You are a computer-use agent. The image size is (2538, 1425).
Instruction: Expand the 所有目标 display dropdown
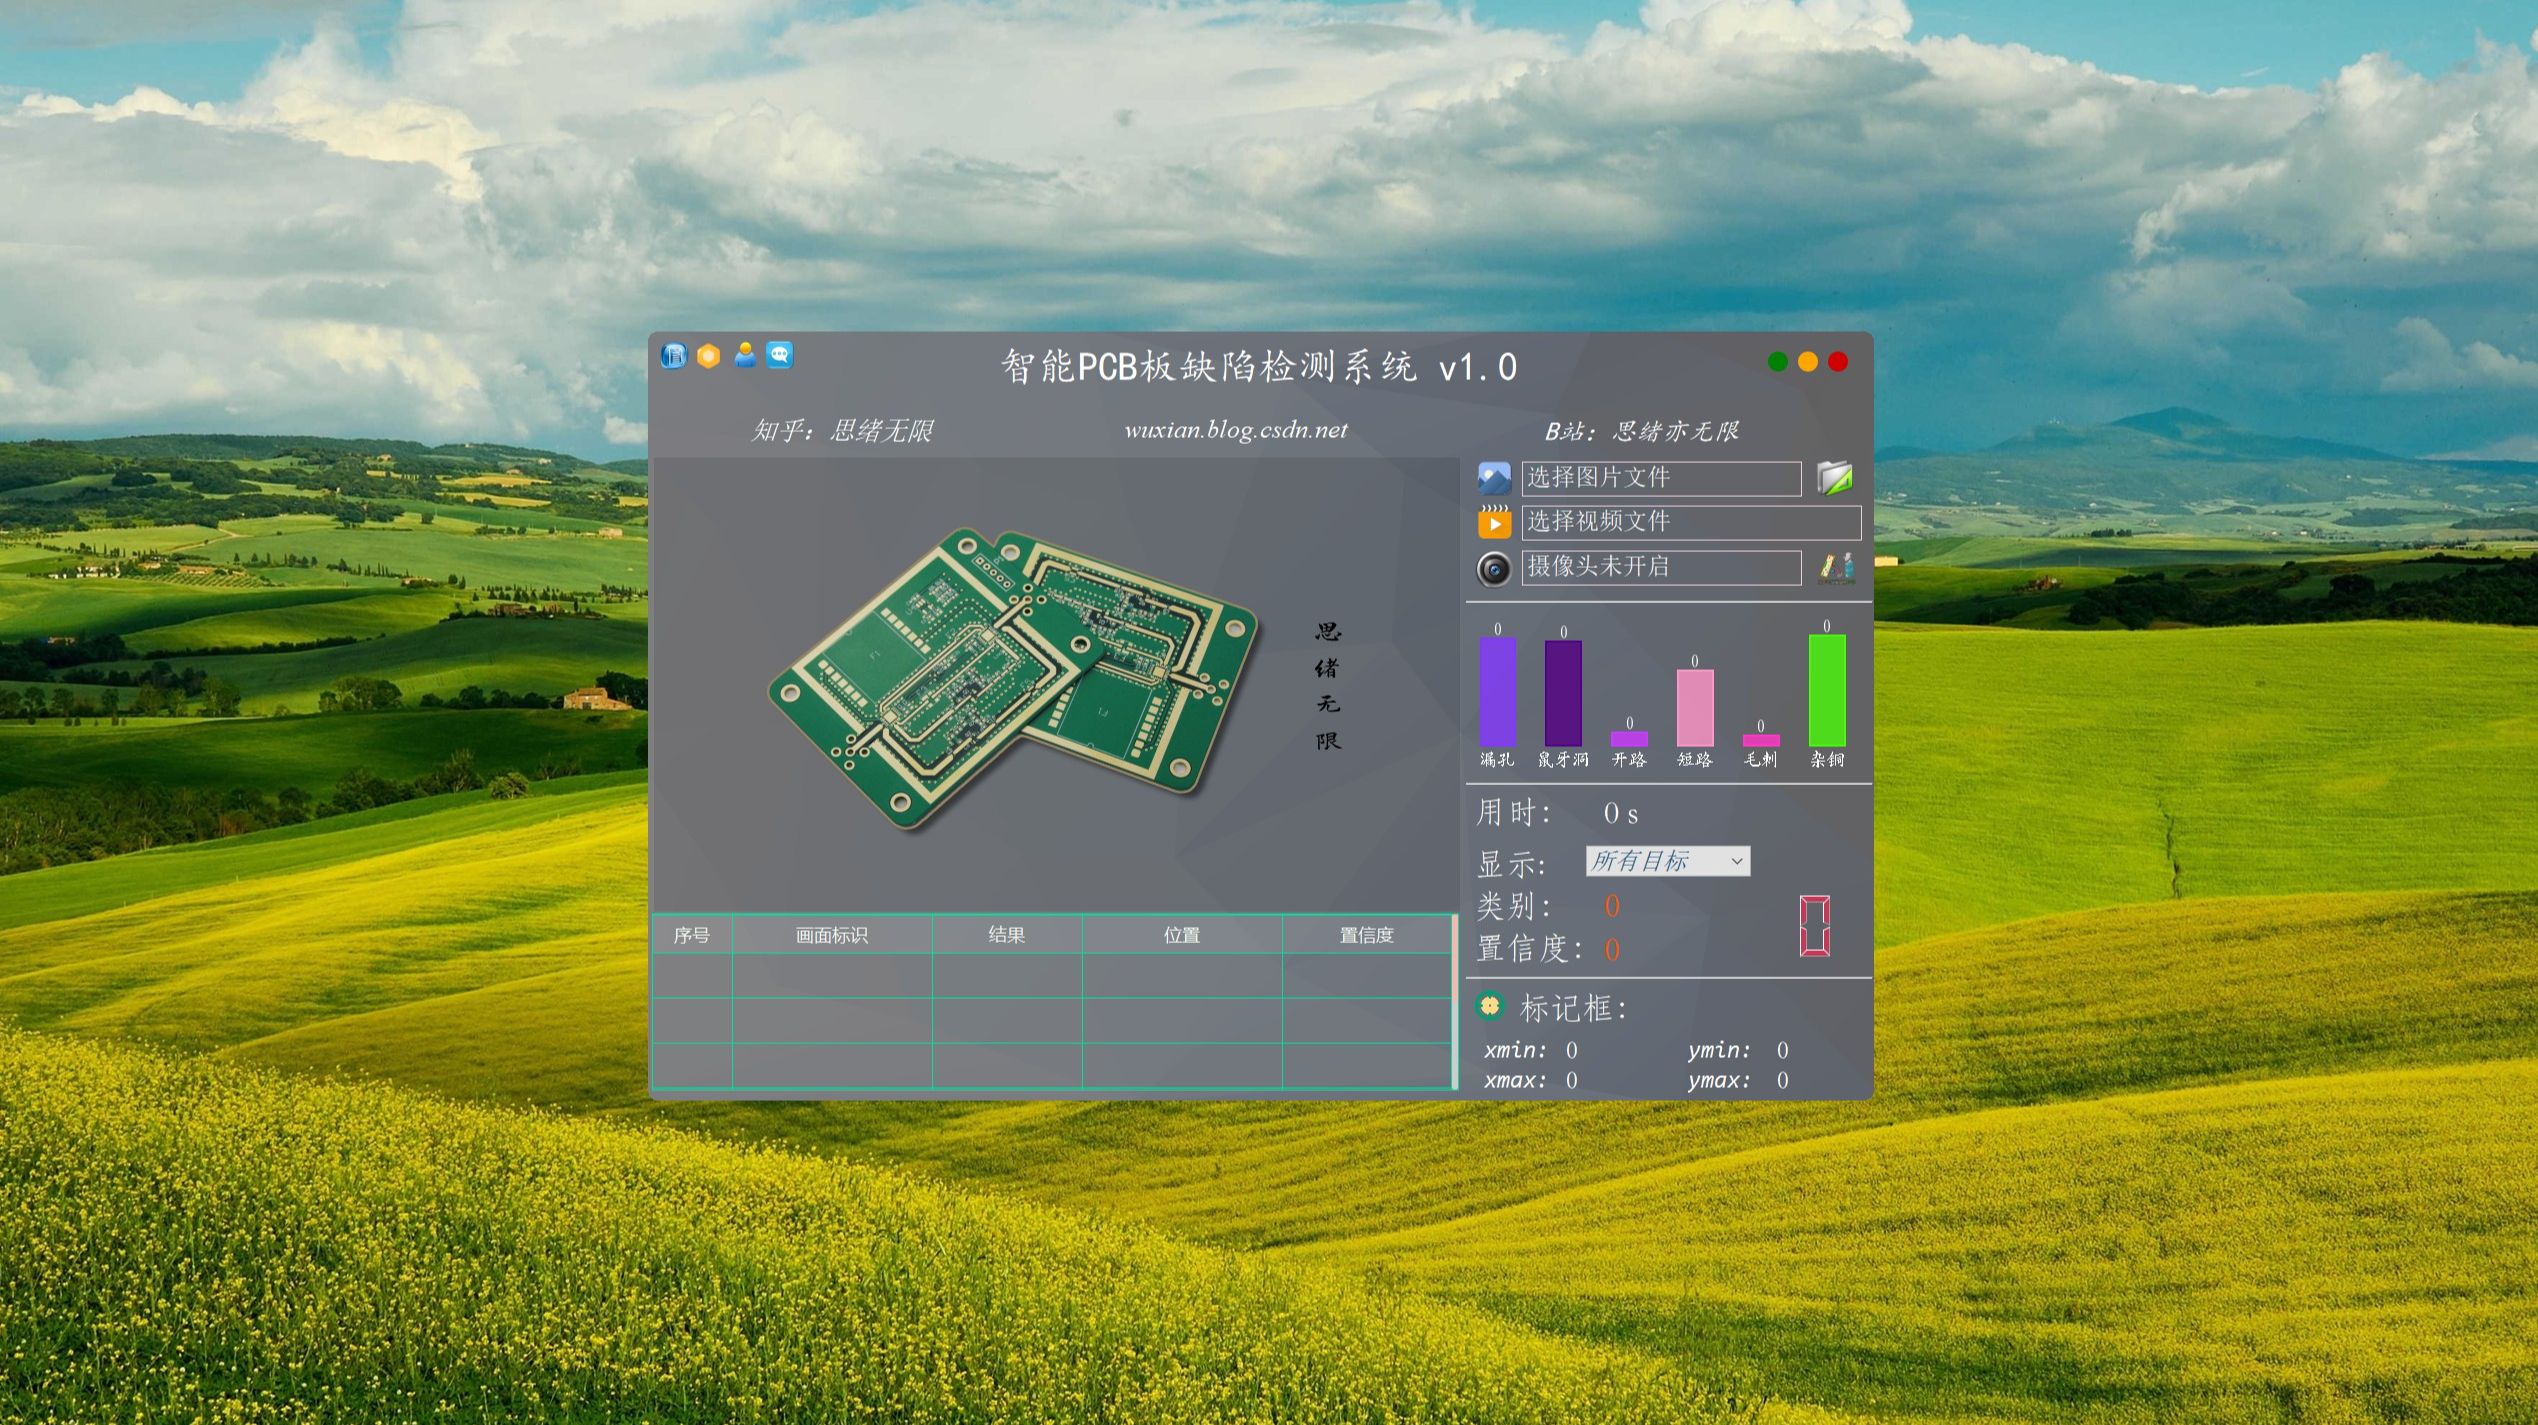pos(1667,861)
